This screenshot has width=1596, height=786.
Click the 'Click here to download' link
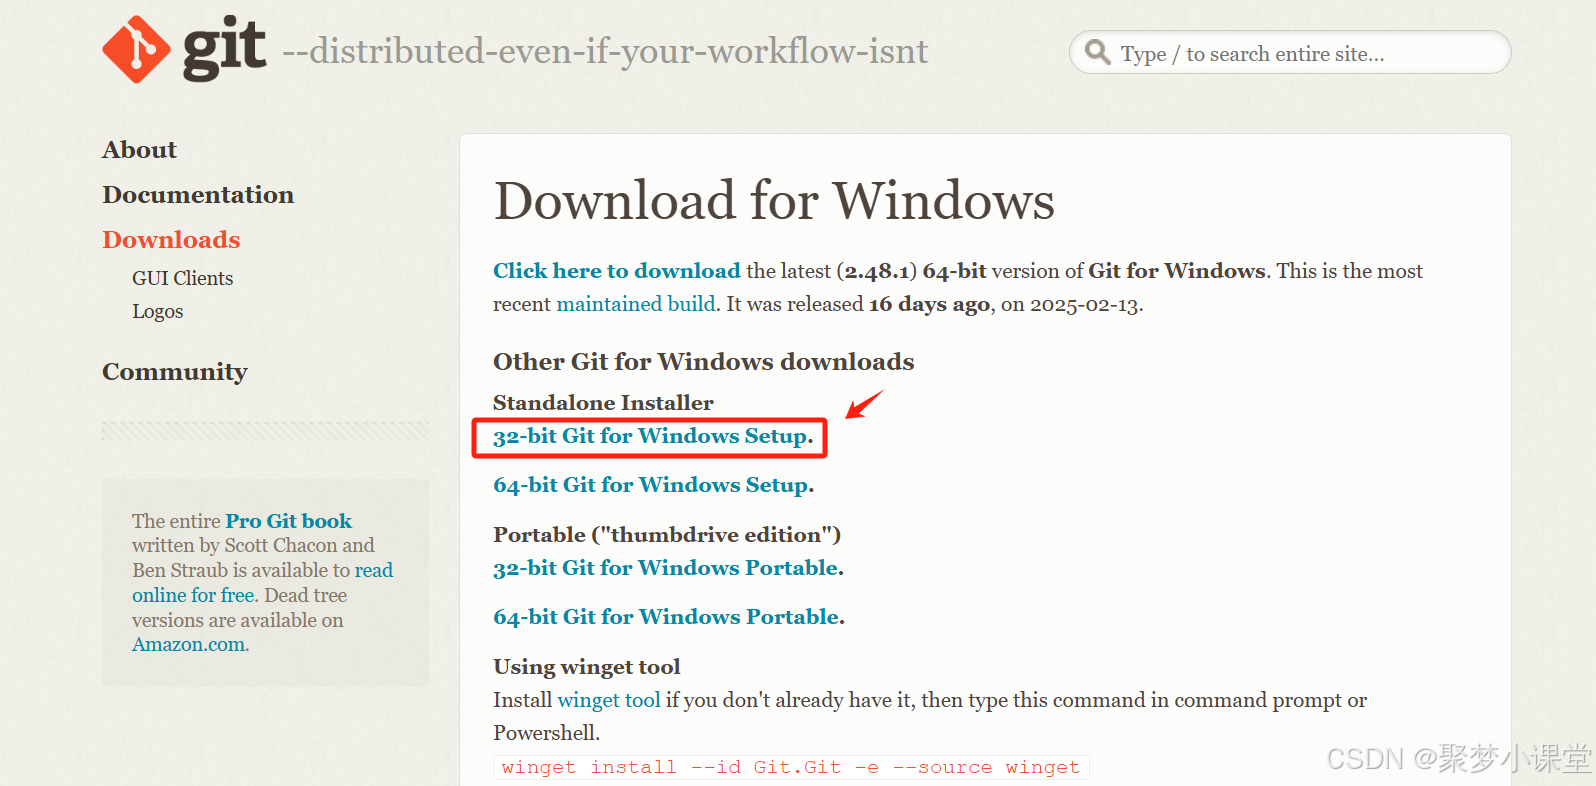(x=617, y=271)
